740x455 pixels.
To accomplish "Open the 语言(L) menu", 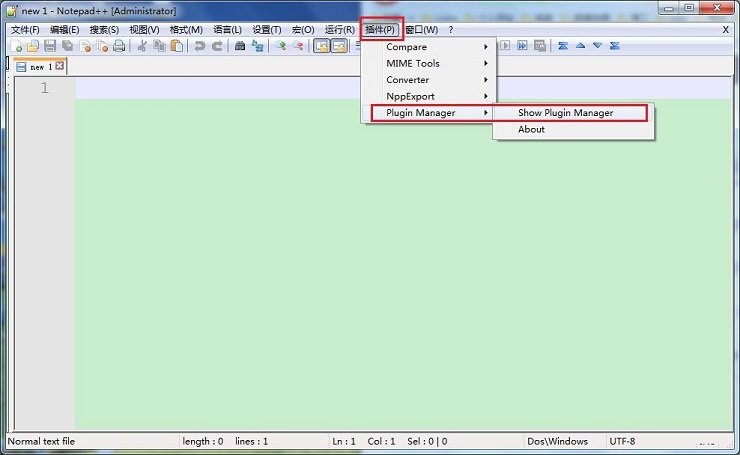I will click(x=227, y=30).
